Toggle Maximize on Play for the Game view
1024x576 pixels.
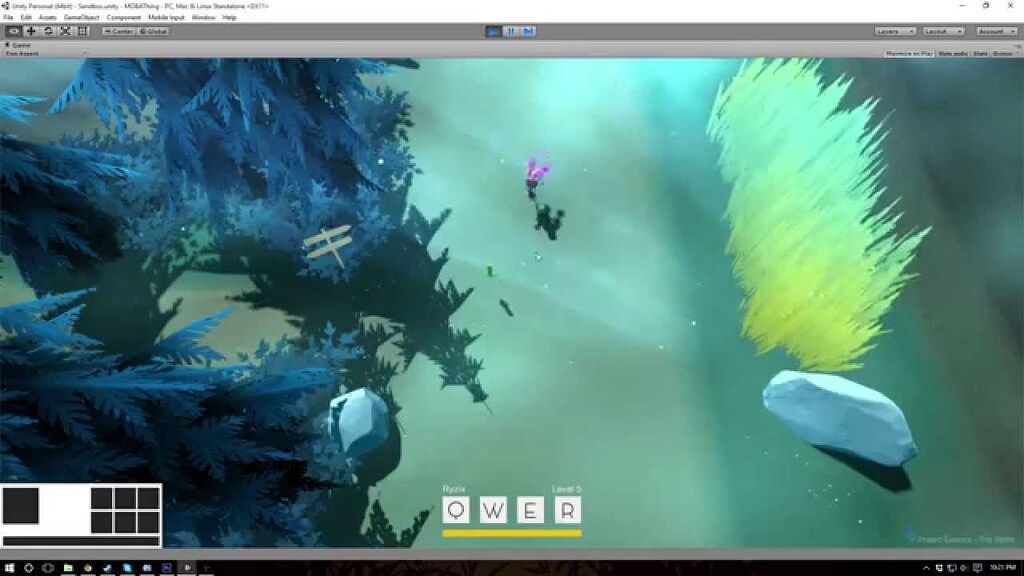[908, 52]
